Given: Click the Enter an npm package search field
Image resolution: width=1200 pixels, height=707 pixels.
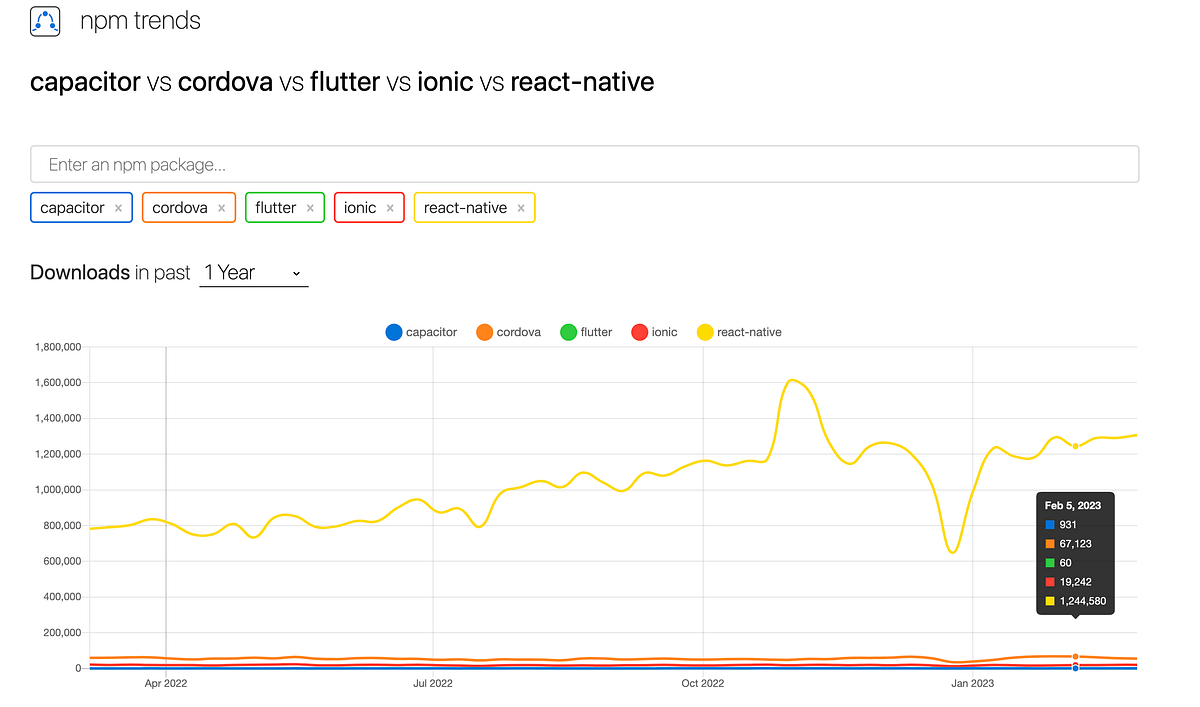Looking at the screenshot, I should tap(585, 164).
